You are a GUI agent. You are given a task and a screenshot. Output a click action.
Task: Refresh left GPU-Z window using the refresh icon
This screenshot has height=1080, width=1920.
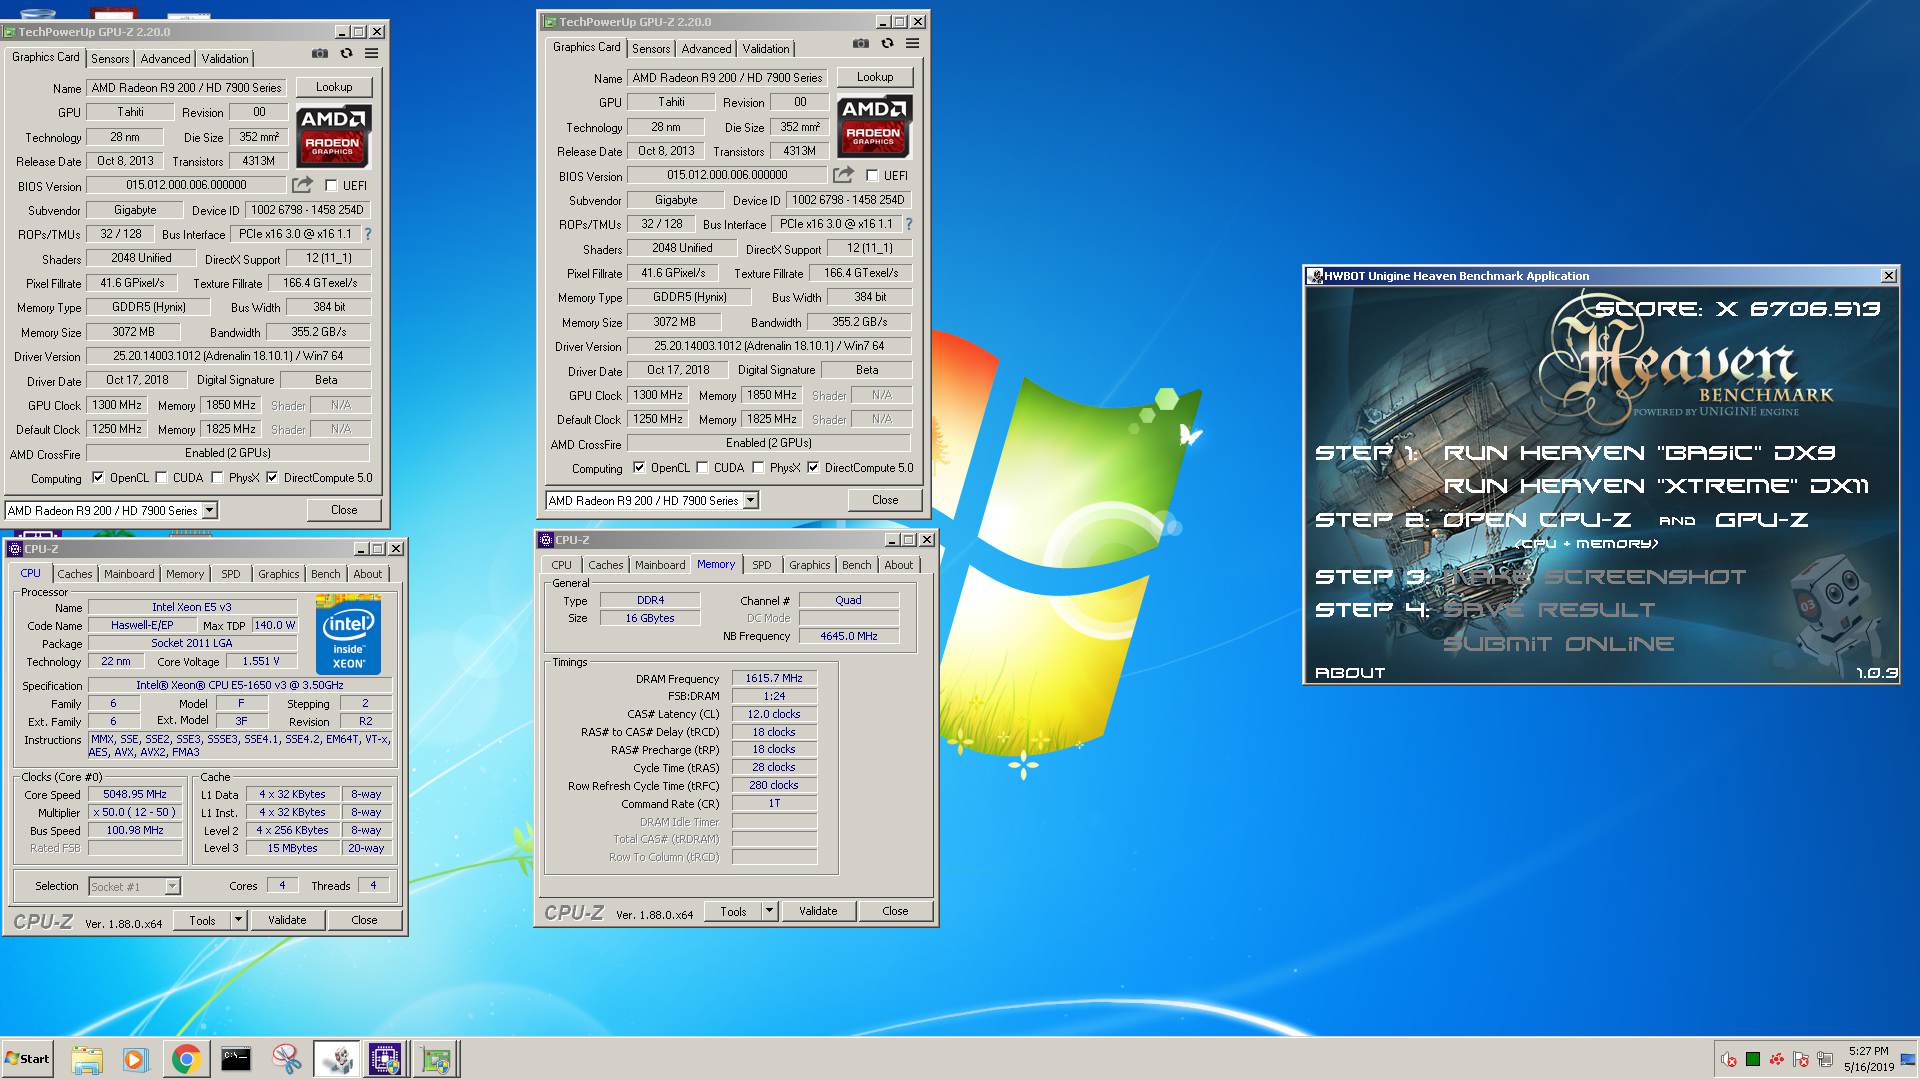346,54
